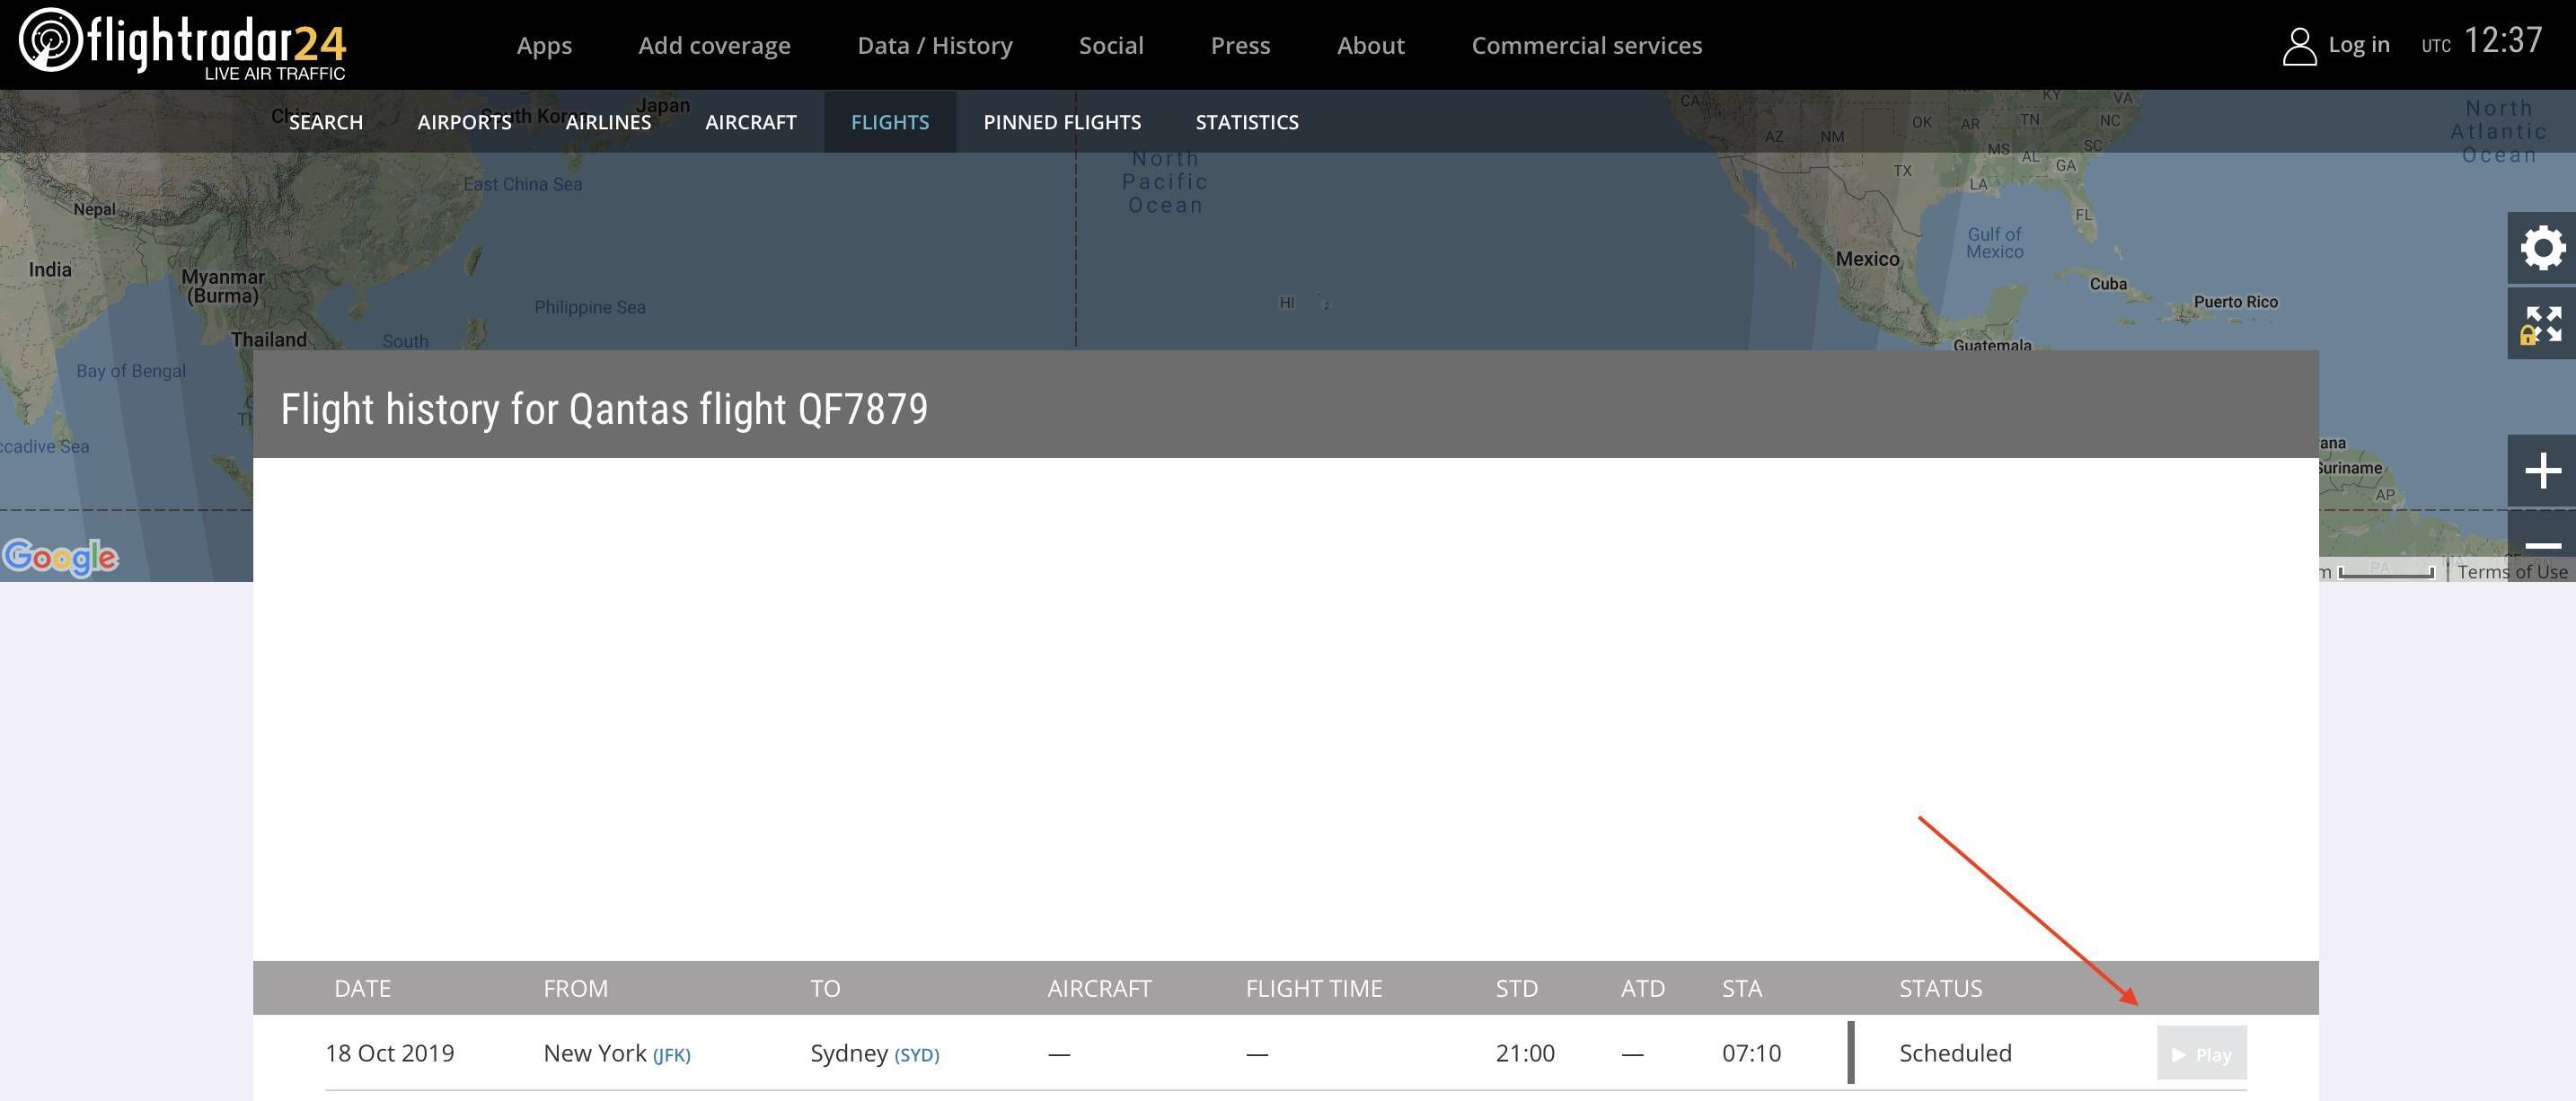2576x1101 pixels.
Task: Click the Google logo on map
Action: (x=60, y=557)
